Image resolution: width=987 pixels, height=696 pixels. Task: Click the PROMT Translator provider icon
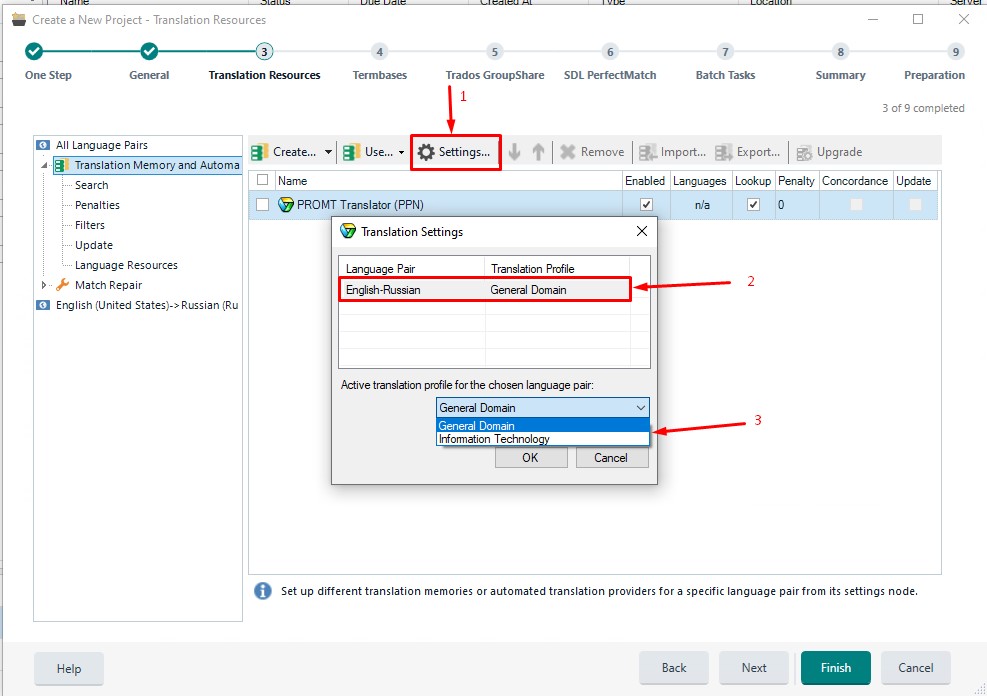(286, 205)
